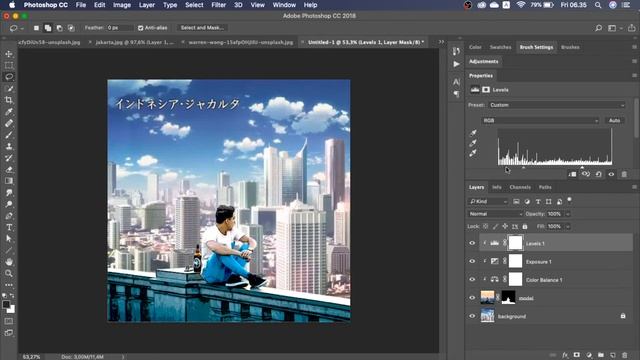Select the Gradient tool
Screen dimensions: 640x360
point(9,181)
